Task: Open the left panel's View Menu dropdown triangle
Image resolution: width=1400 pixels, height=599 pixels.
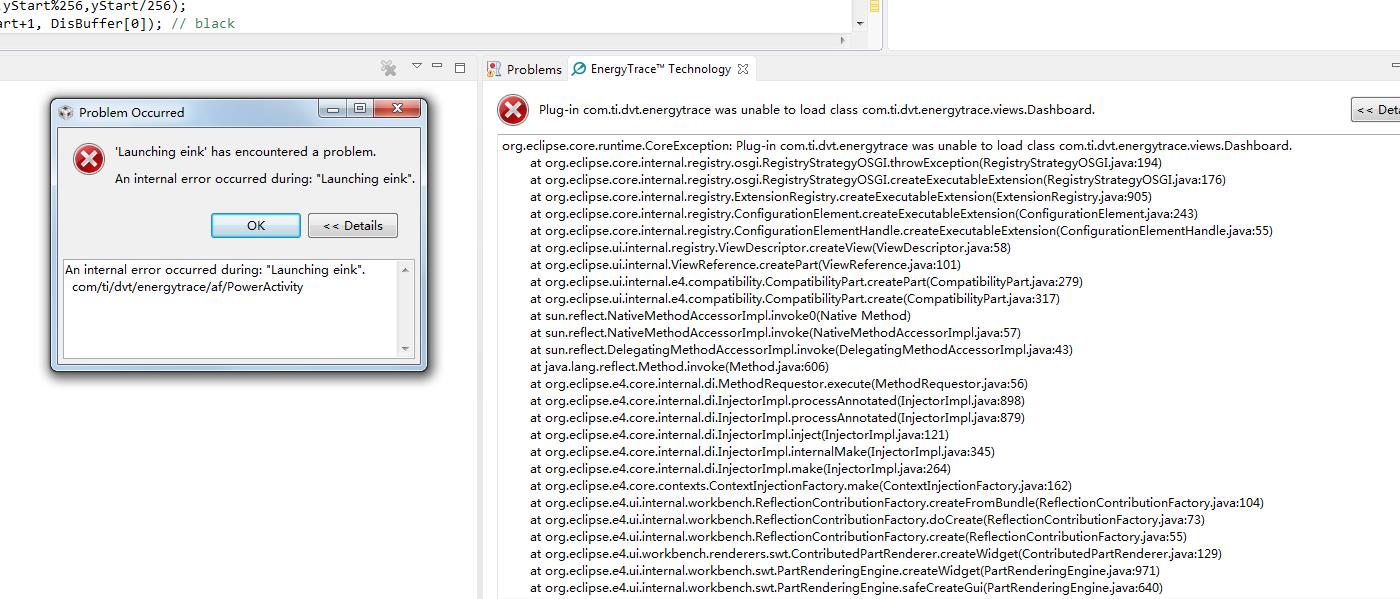Action: (417, 66)
